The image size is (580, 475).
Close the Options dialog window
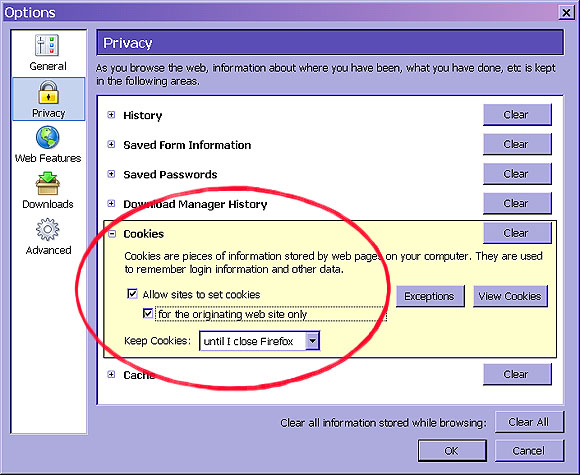click(x=566, y=13)
